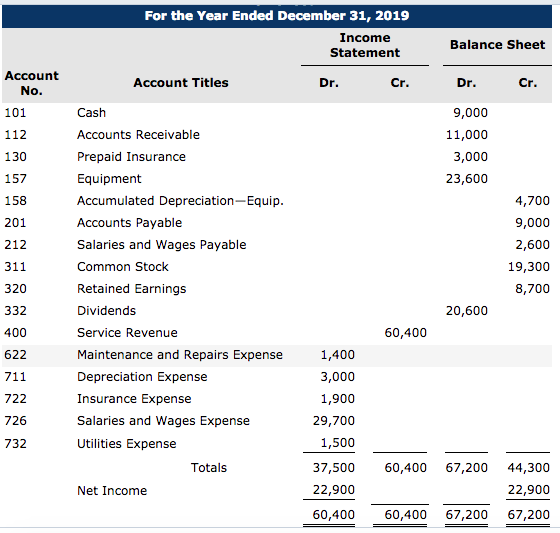Viewport: 560px width, 533px height.
Task: Click the Totals row label
Action: 209,468
